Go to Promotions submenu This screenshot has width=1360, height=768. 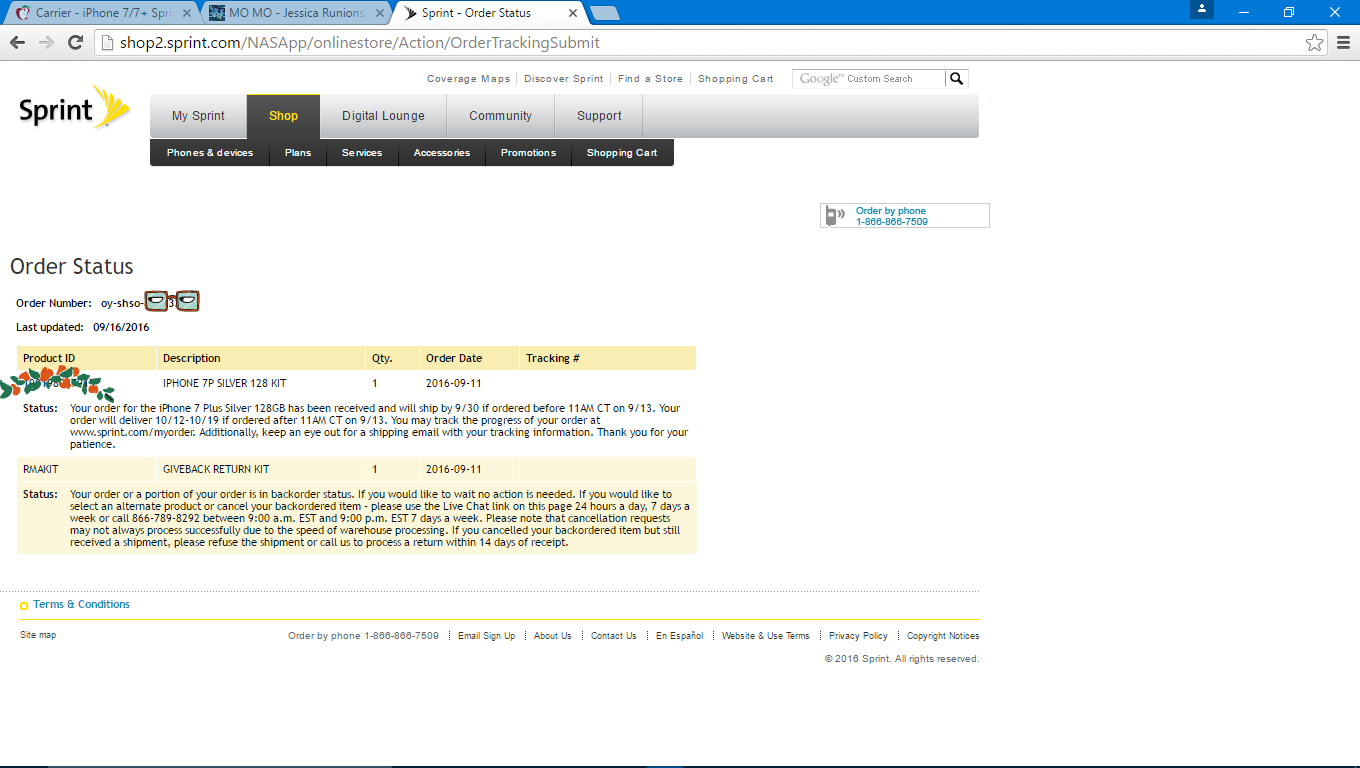coord(528,153)
